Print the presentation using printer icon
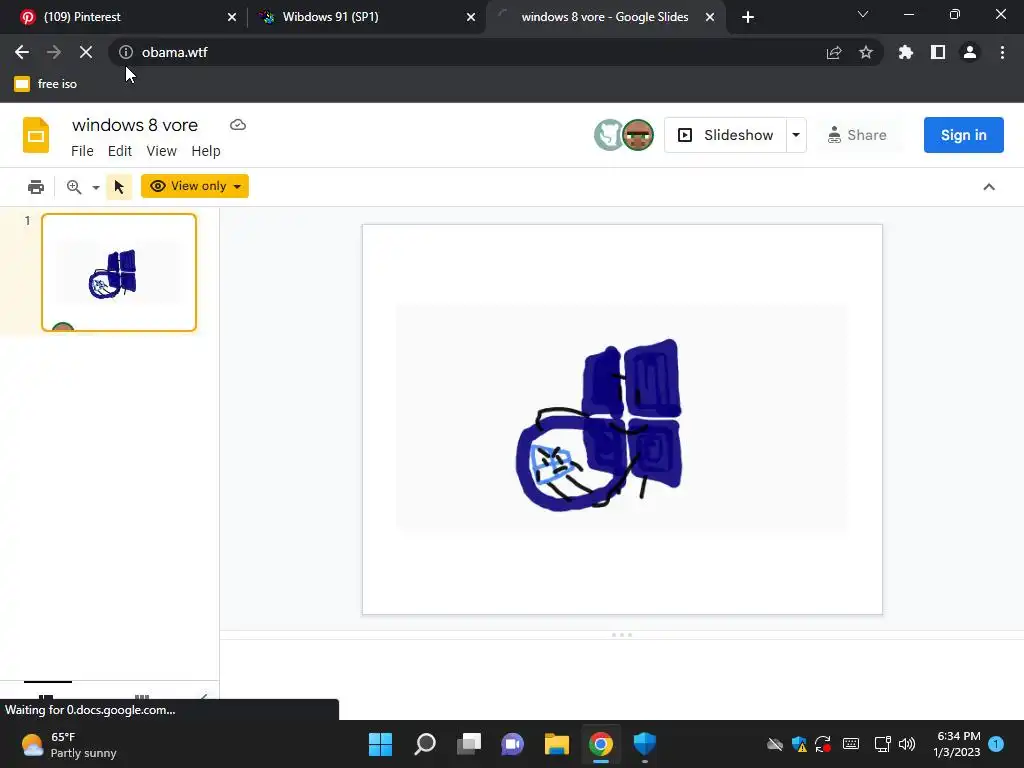Image resolution: width=1024 pixels, height=768 pixels. [36, 187]
